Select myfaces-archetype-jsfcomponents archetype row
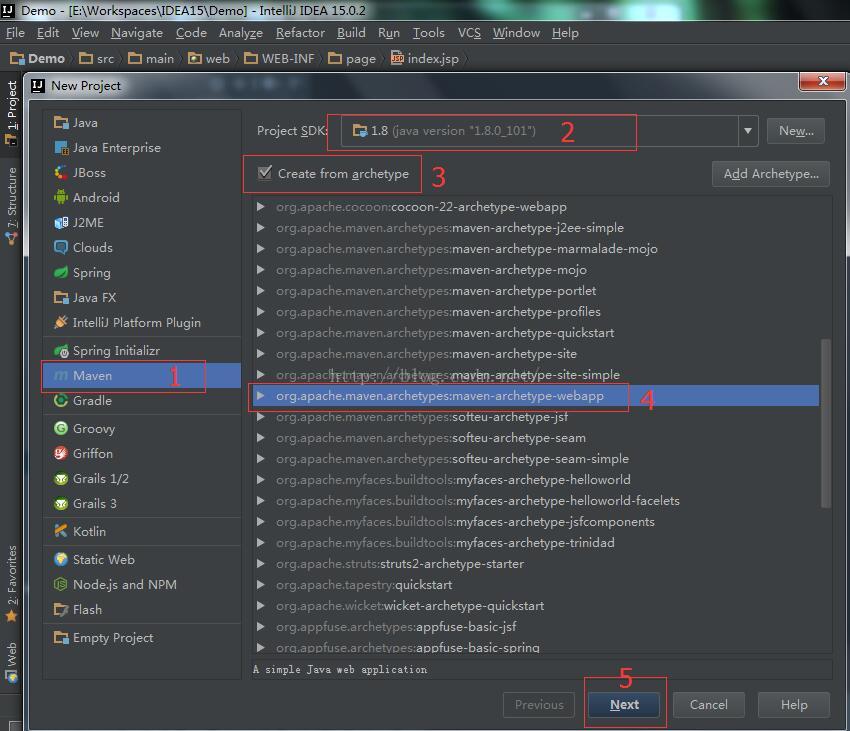This screenshot has height=731, width=850. 536,522
